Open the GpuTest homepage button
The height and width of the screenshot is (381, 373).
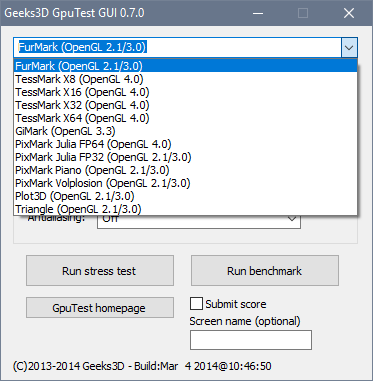click(x=100, y=308)
